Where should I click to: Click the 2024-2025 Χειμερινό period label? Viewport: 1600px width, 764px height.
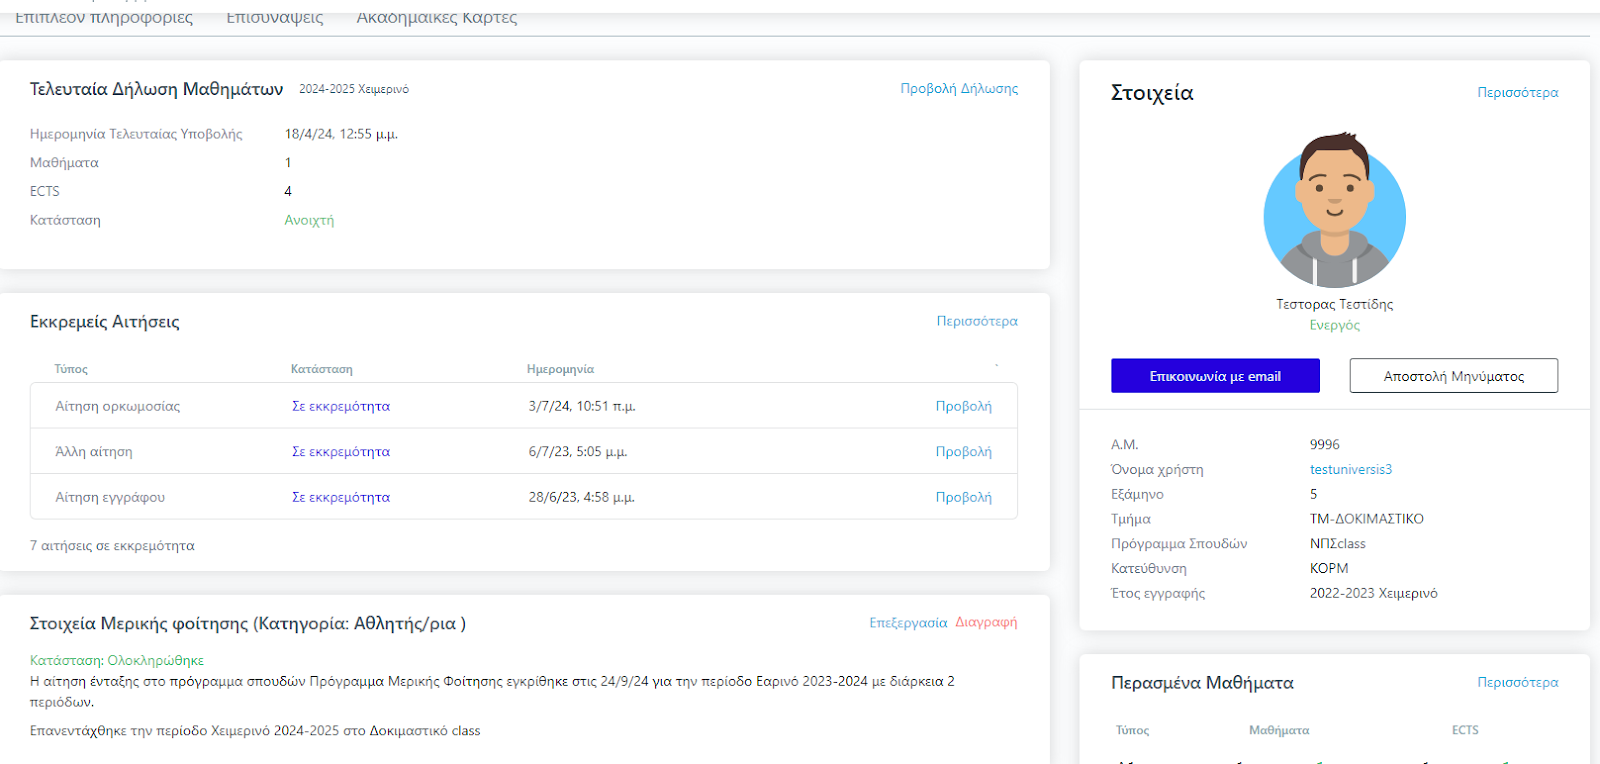pyautogui.click(x=354, y=89)
